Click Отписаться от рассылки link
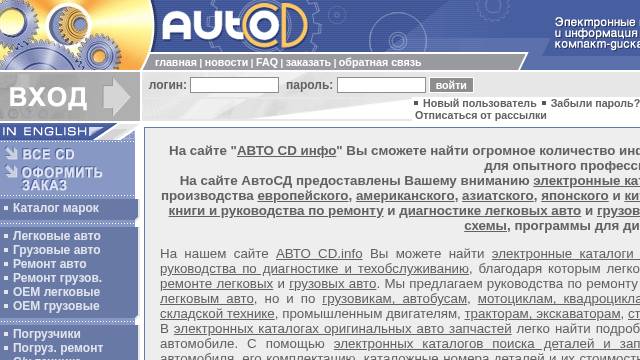Viewport: 640px width, 360px height. click(480, 116)
